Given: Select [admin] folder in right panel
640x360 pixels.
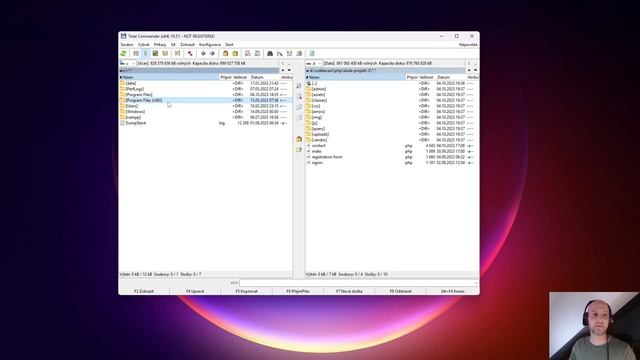Looking at the screenshot, I should coord(392,89).
